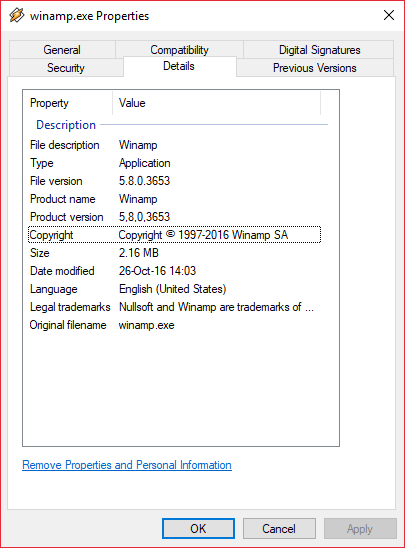This screenshot has height=548, width=405.
Task: Click the 2.16 MB size value
Action: (x=139, y=253)
